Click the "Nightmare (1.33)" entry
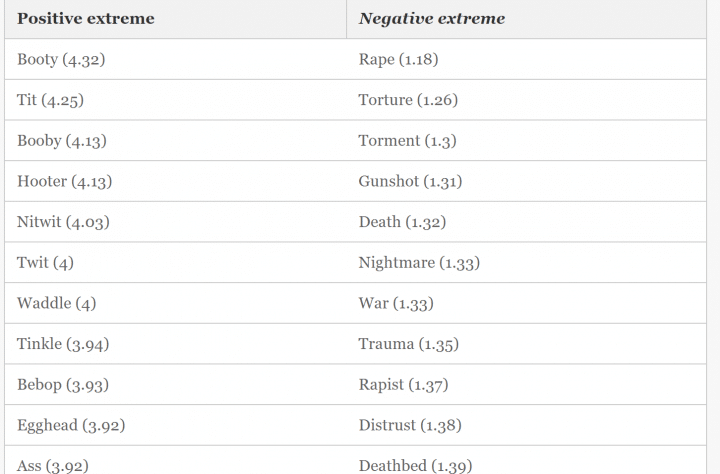Viewport: 720px width, 474px height. tap(419, 263)
